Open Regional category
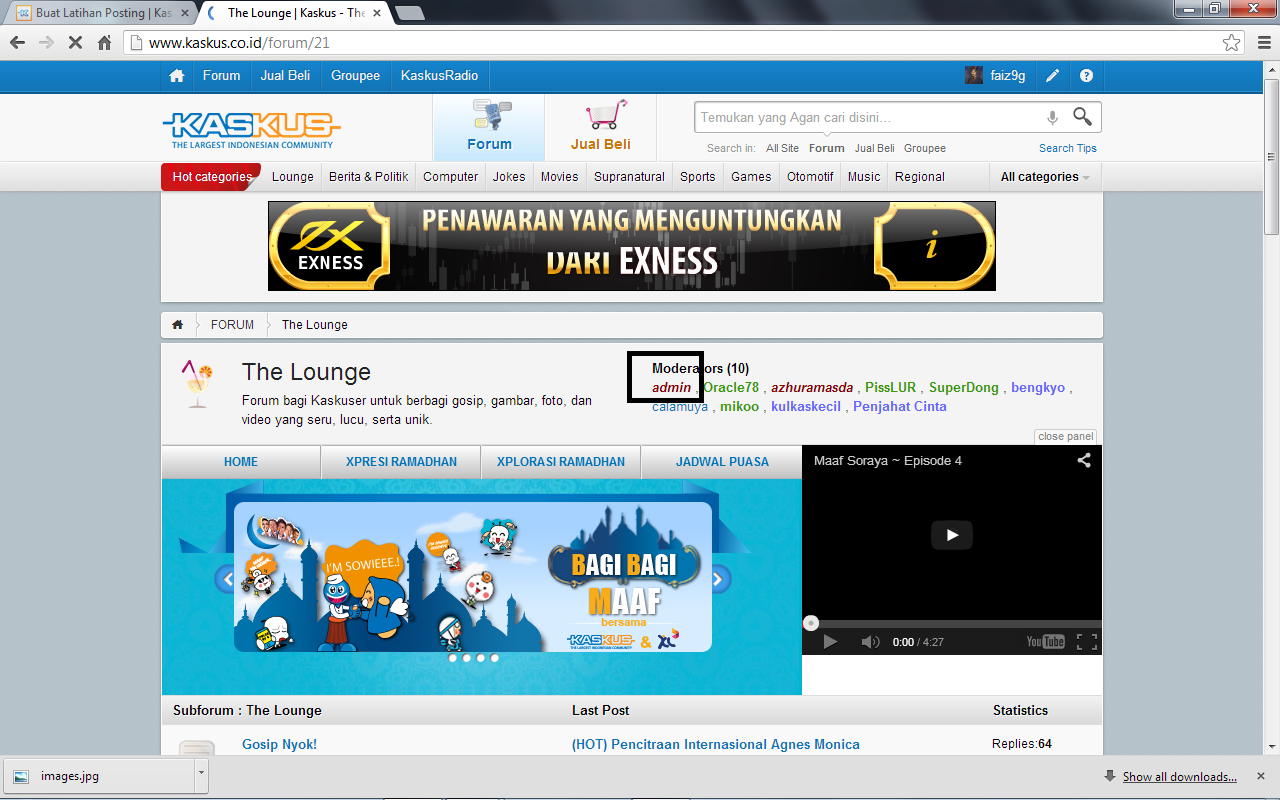The height and width of the screenshot is (800, 1280). pyautogui.click(x=920, y=177)
